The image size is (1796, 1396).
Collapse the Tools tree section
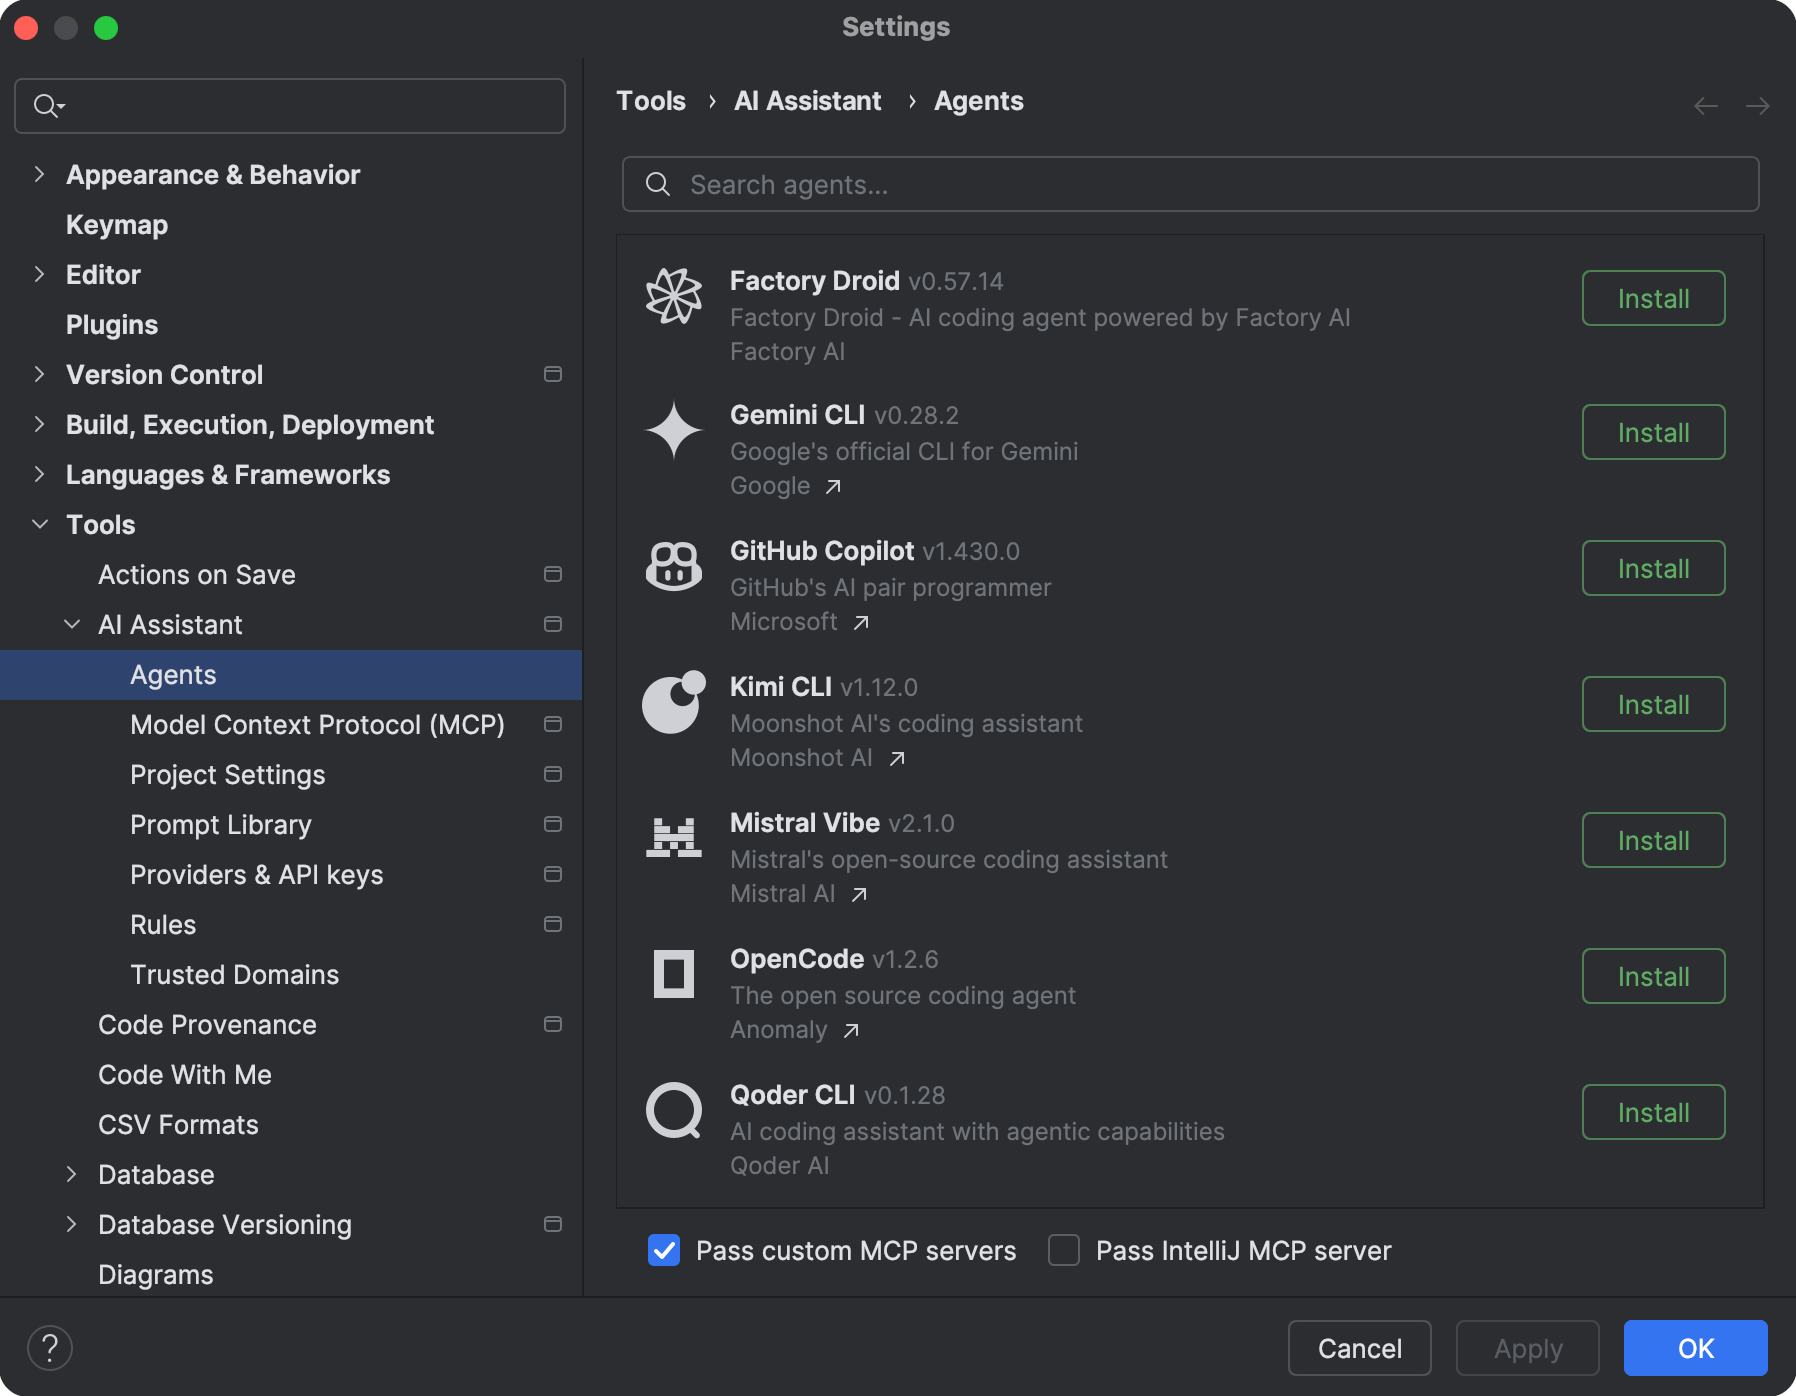[40, 525]
